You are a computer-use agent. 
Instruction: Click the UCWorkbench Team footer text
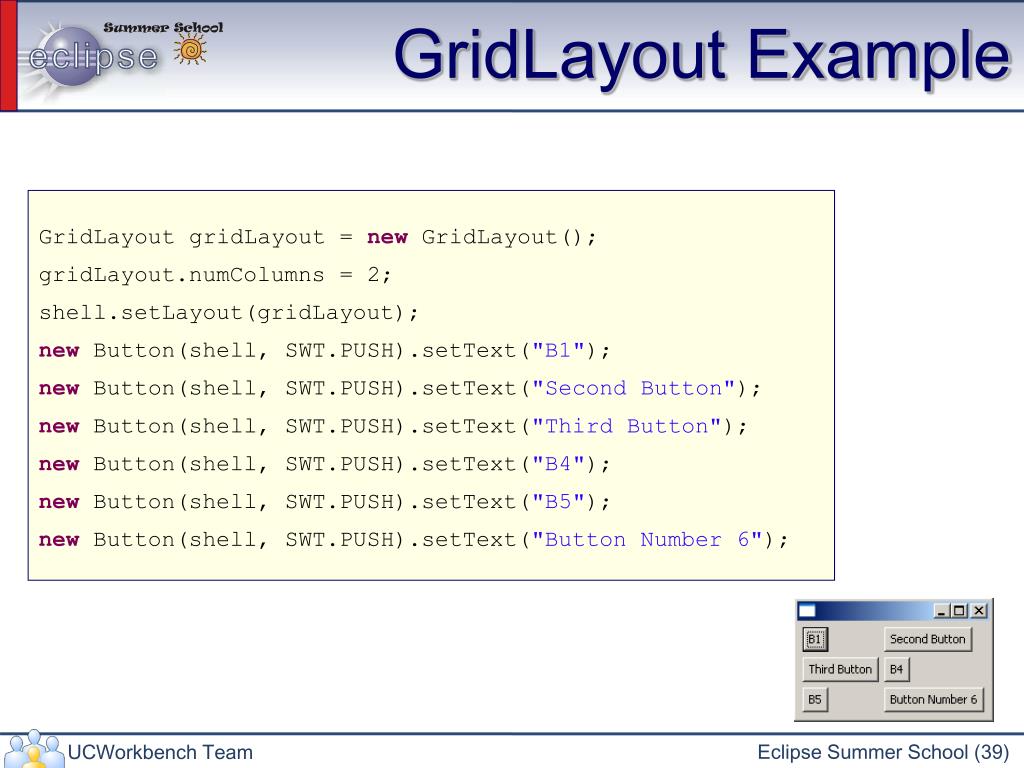(x=160, y=752)
